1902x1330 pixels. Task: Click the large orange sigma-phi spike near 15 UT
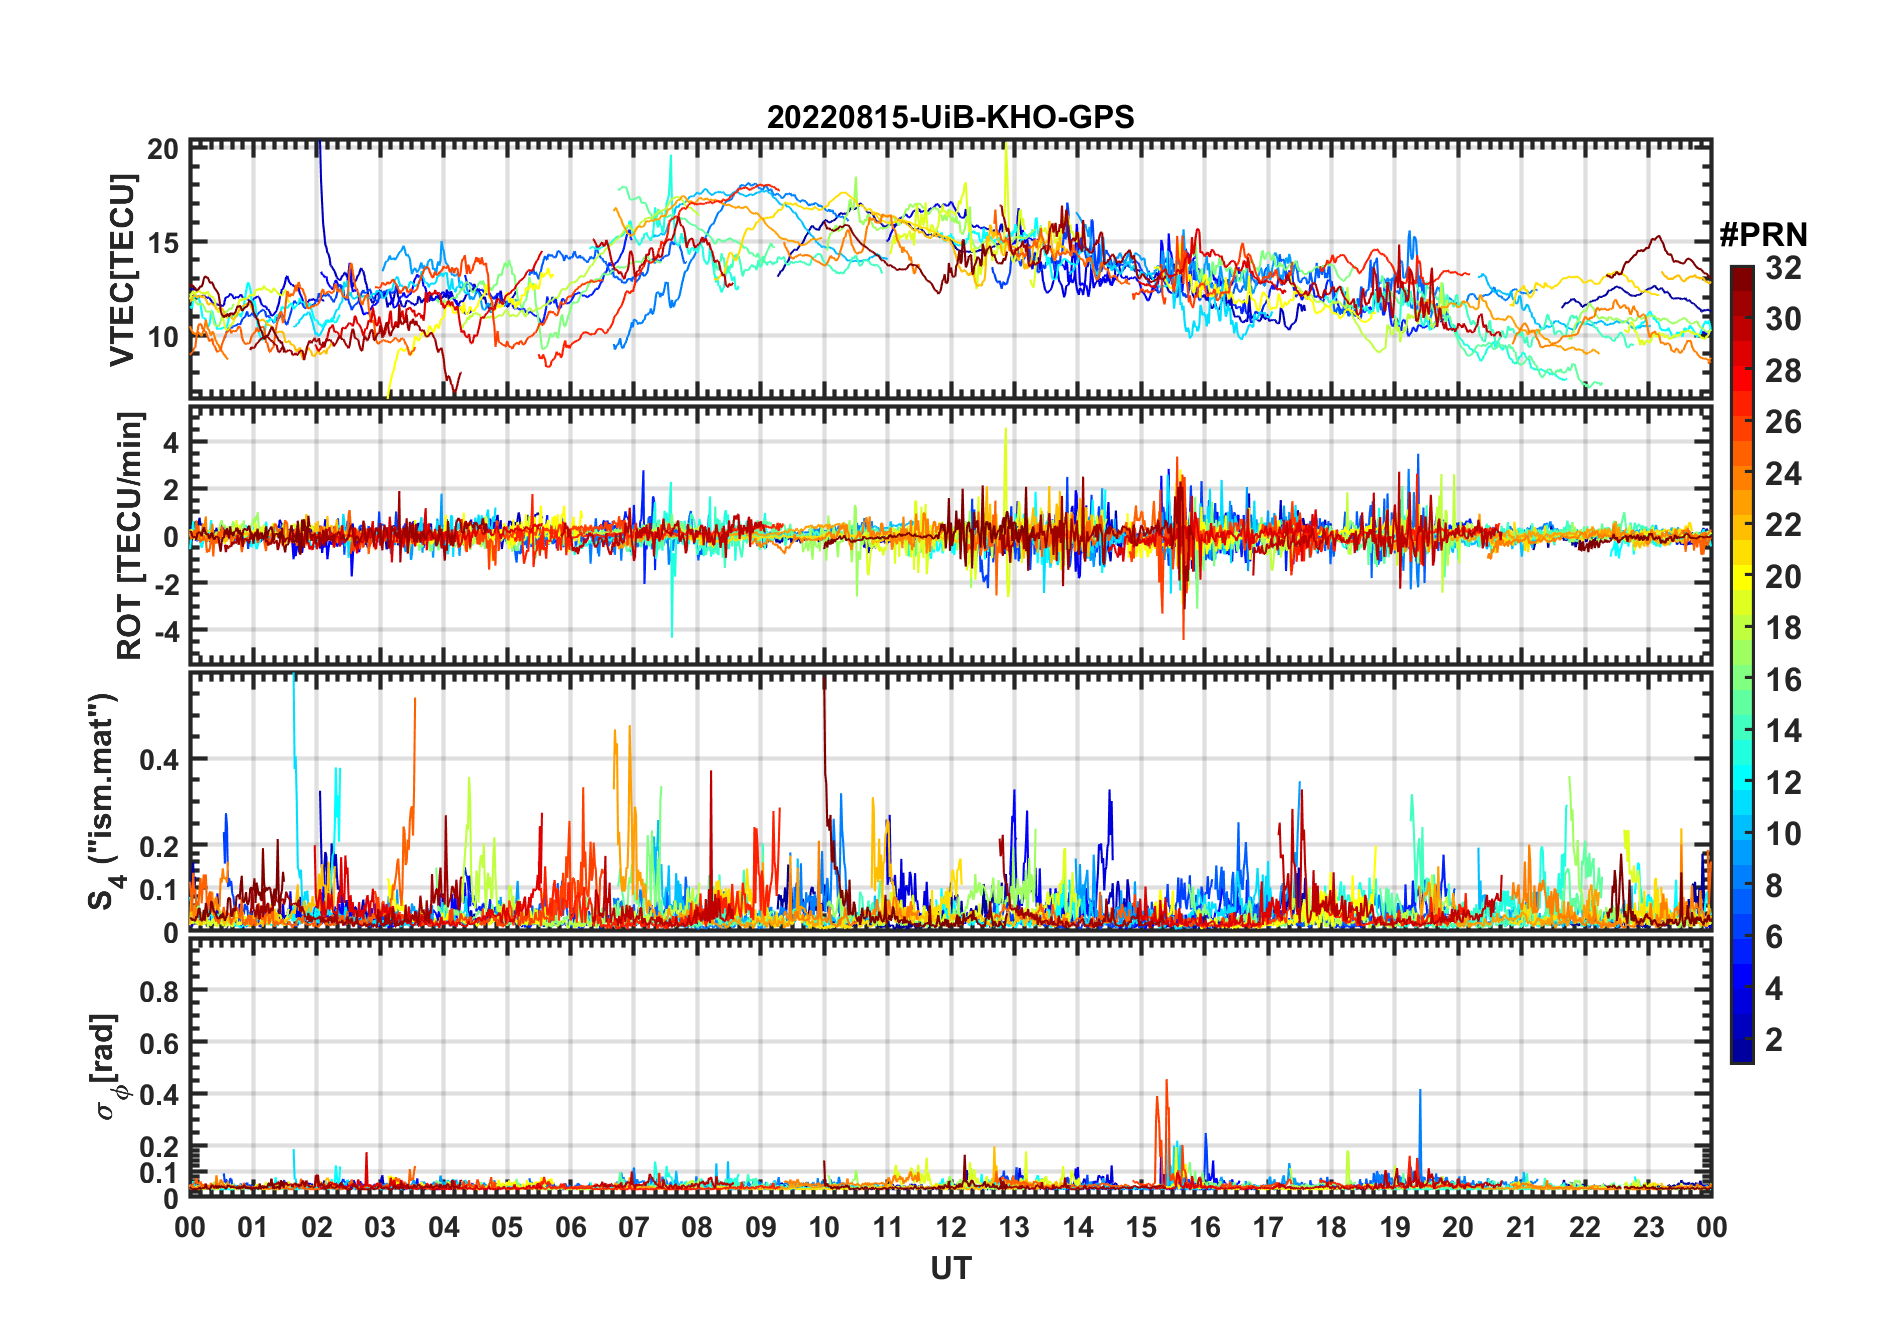tap(1166, 1130)
